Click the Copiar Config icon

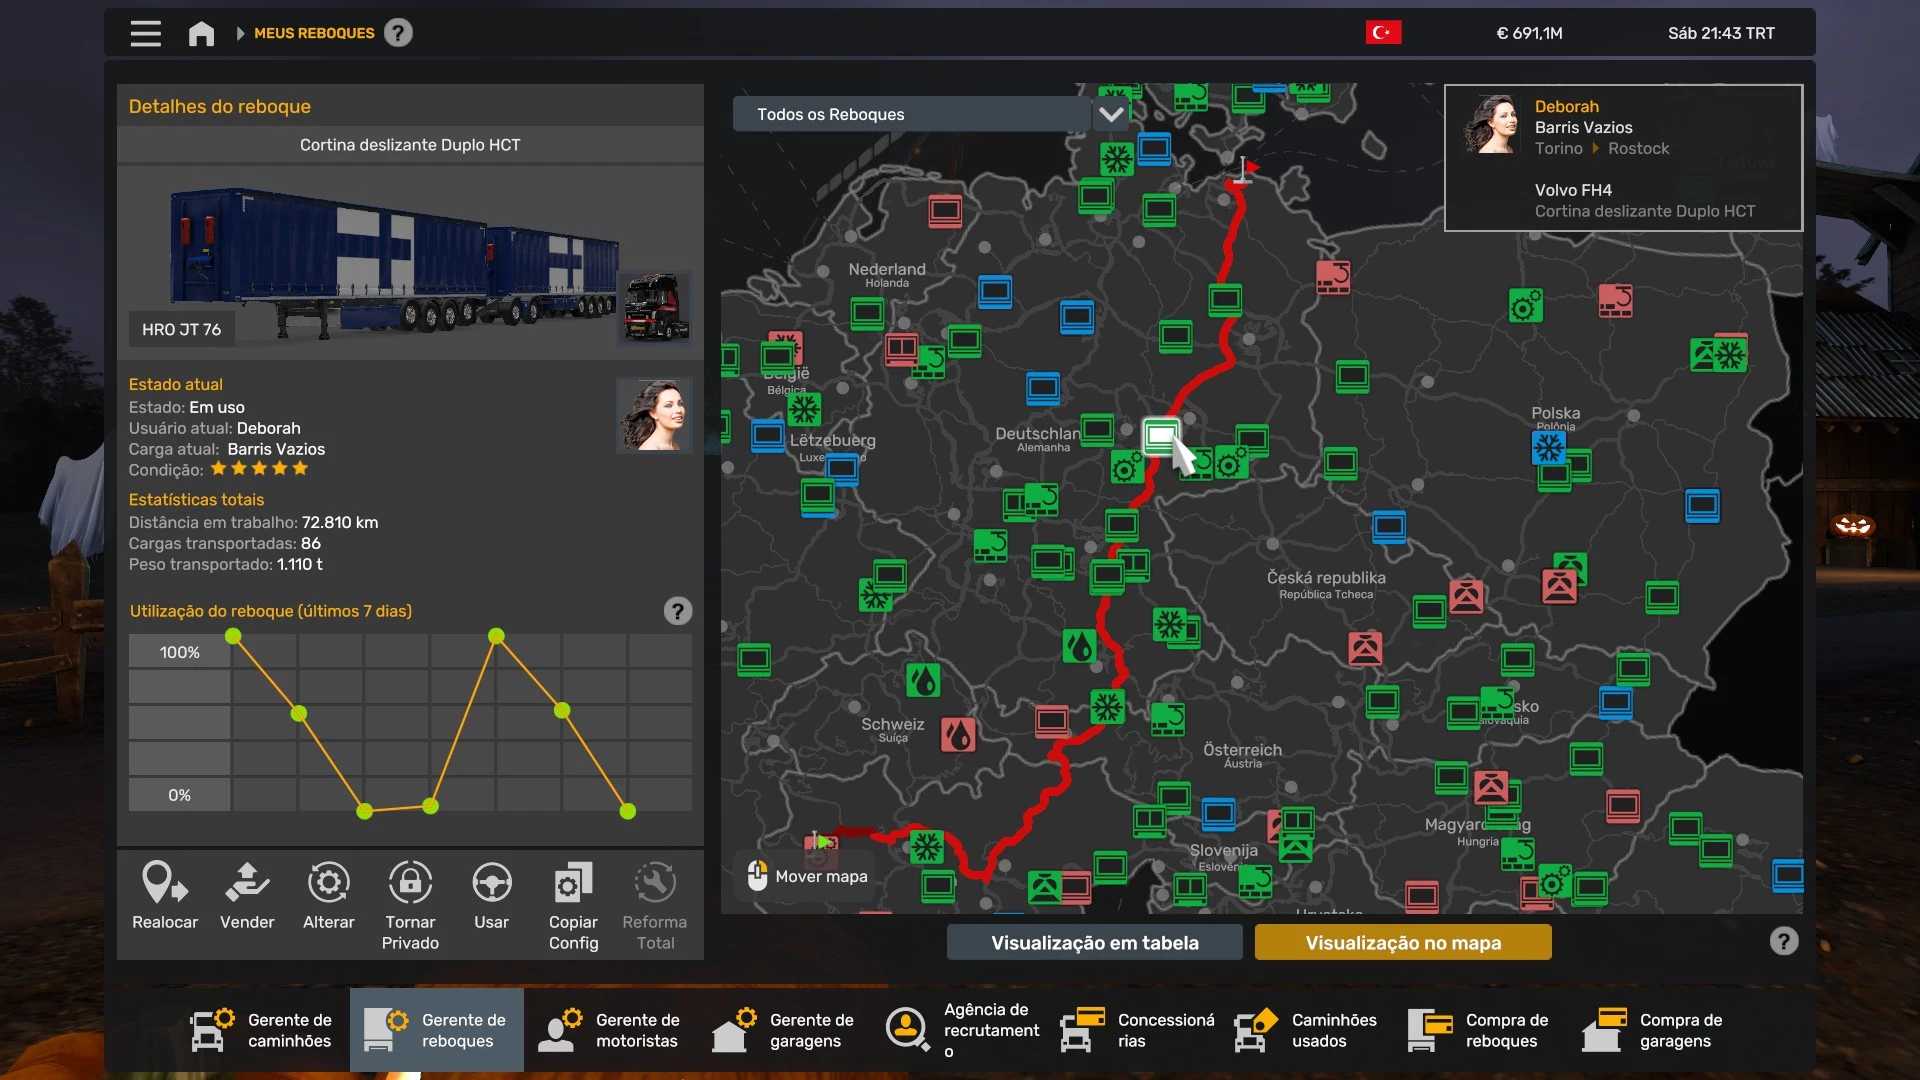coord(573,884)
